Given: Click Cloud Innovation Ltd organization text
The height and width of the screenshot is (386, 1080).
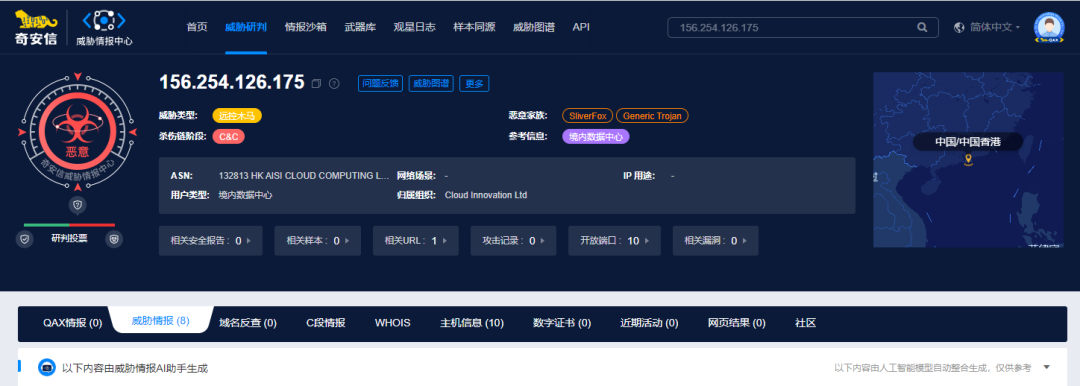Looking at the screenshot, I should coord(486,195).
